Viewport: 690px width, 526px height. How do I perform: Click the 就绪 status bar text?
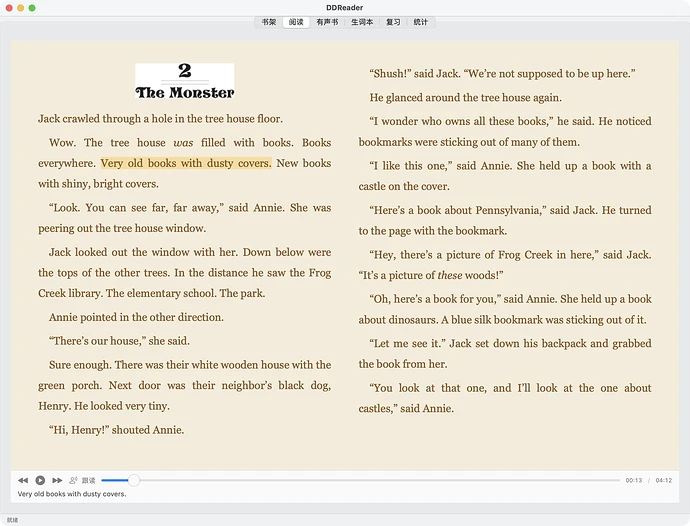(x=12, y=520)
